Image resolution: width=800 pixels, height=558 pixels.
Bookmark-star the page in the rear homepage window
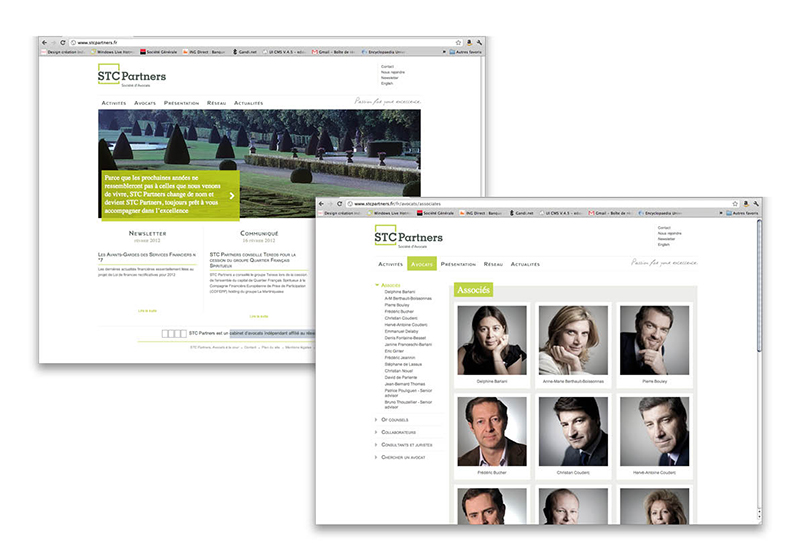tap(458, 43)
